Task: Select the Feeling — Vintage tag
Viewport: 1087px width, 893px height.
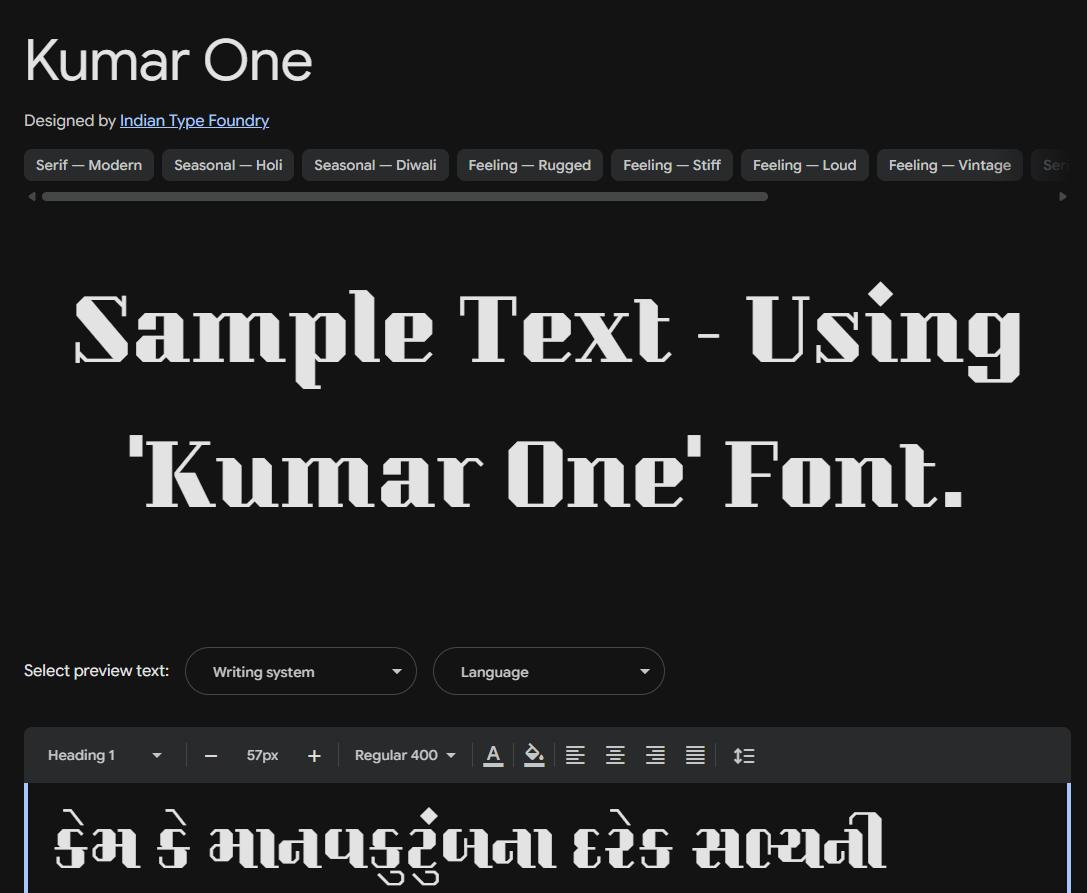Action: (x=950, y=165)
